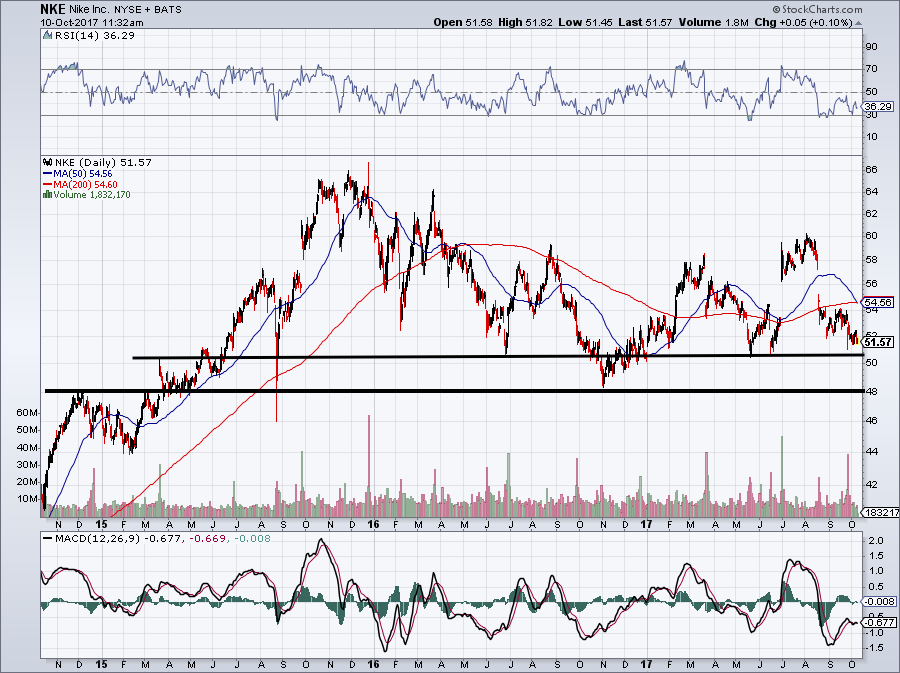This screenshot has height=673, width=900.
Task: Click the 60M label on the volume axis
Action: coord(28,413)
